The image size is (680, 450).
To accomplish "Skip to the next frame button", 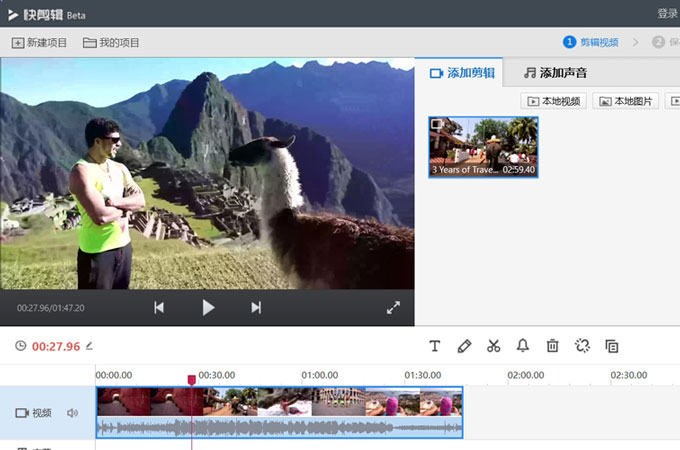I will click(256, 308).
